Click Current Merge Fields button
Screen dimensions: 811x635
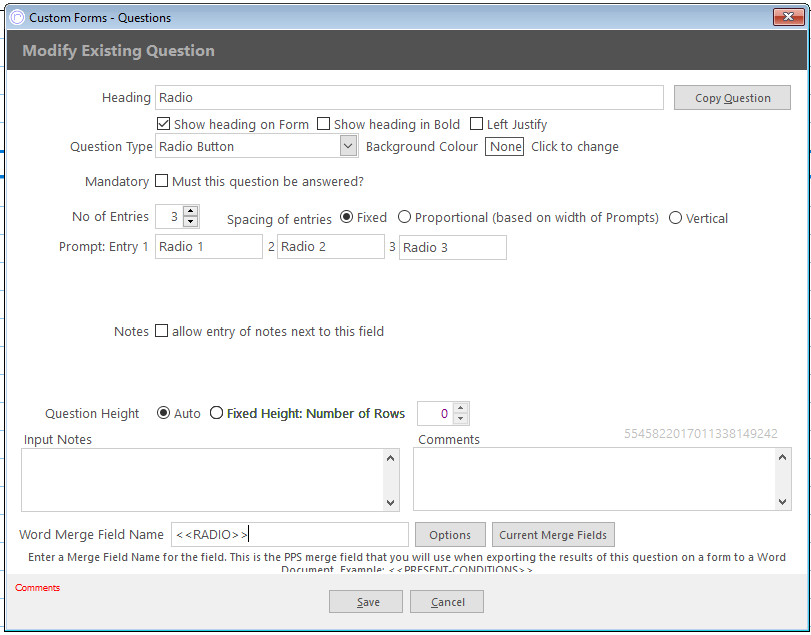click(553, 535)
